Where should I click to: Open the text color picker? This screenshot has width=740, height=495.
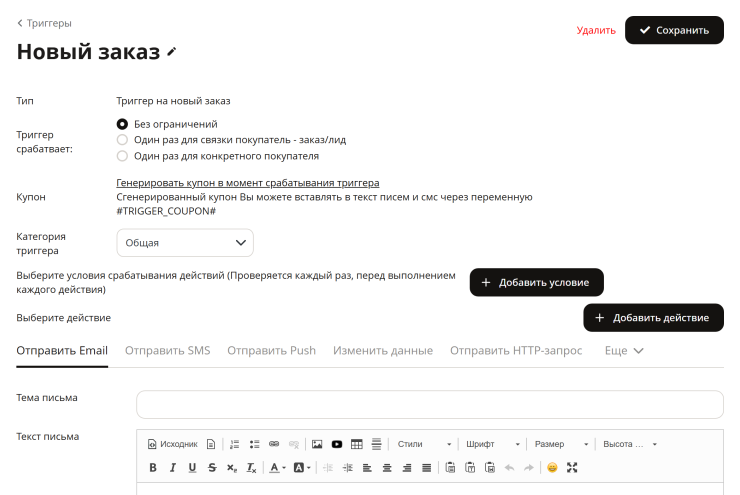coord(278,468)
